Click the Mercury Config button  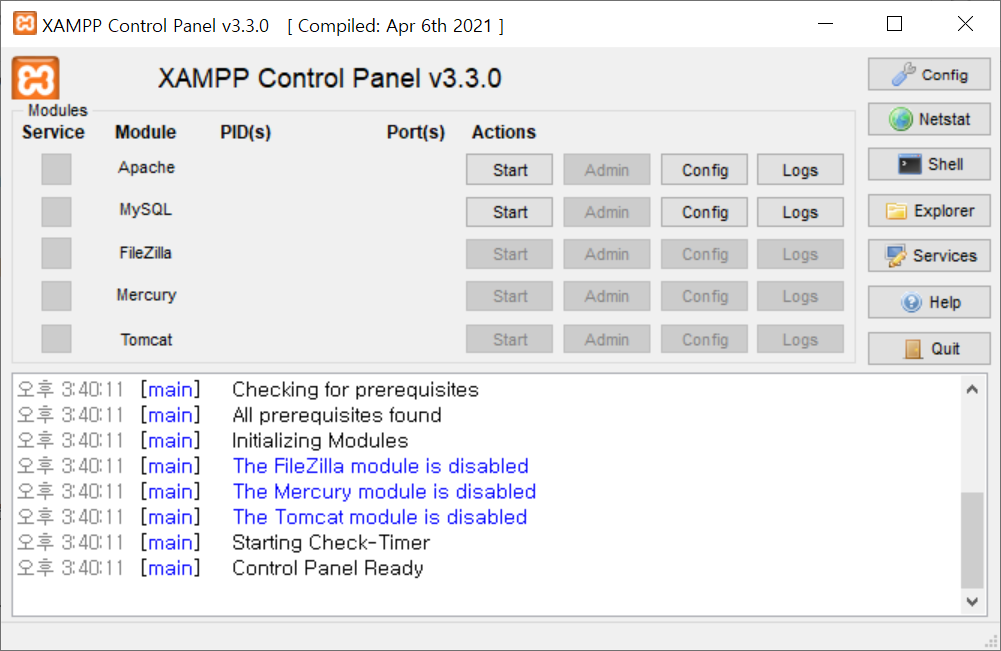[x=704, y=296]
